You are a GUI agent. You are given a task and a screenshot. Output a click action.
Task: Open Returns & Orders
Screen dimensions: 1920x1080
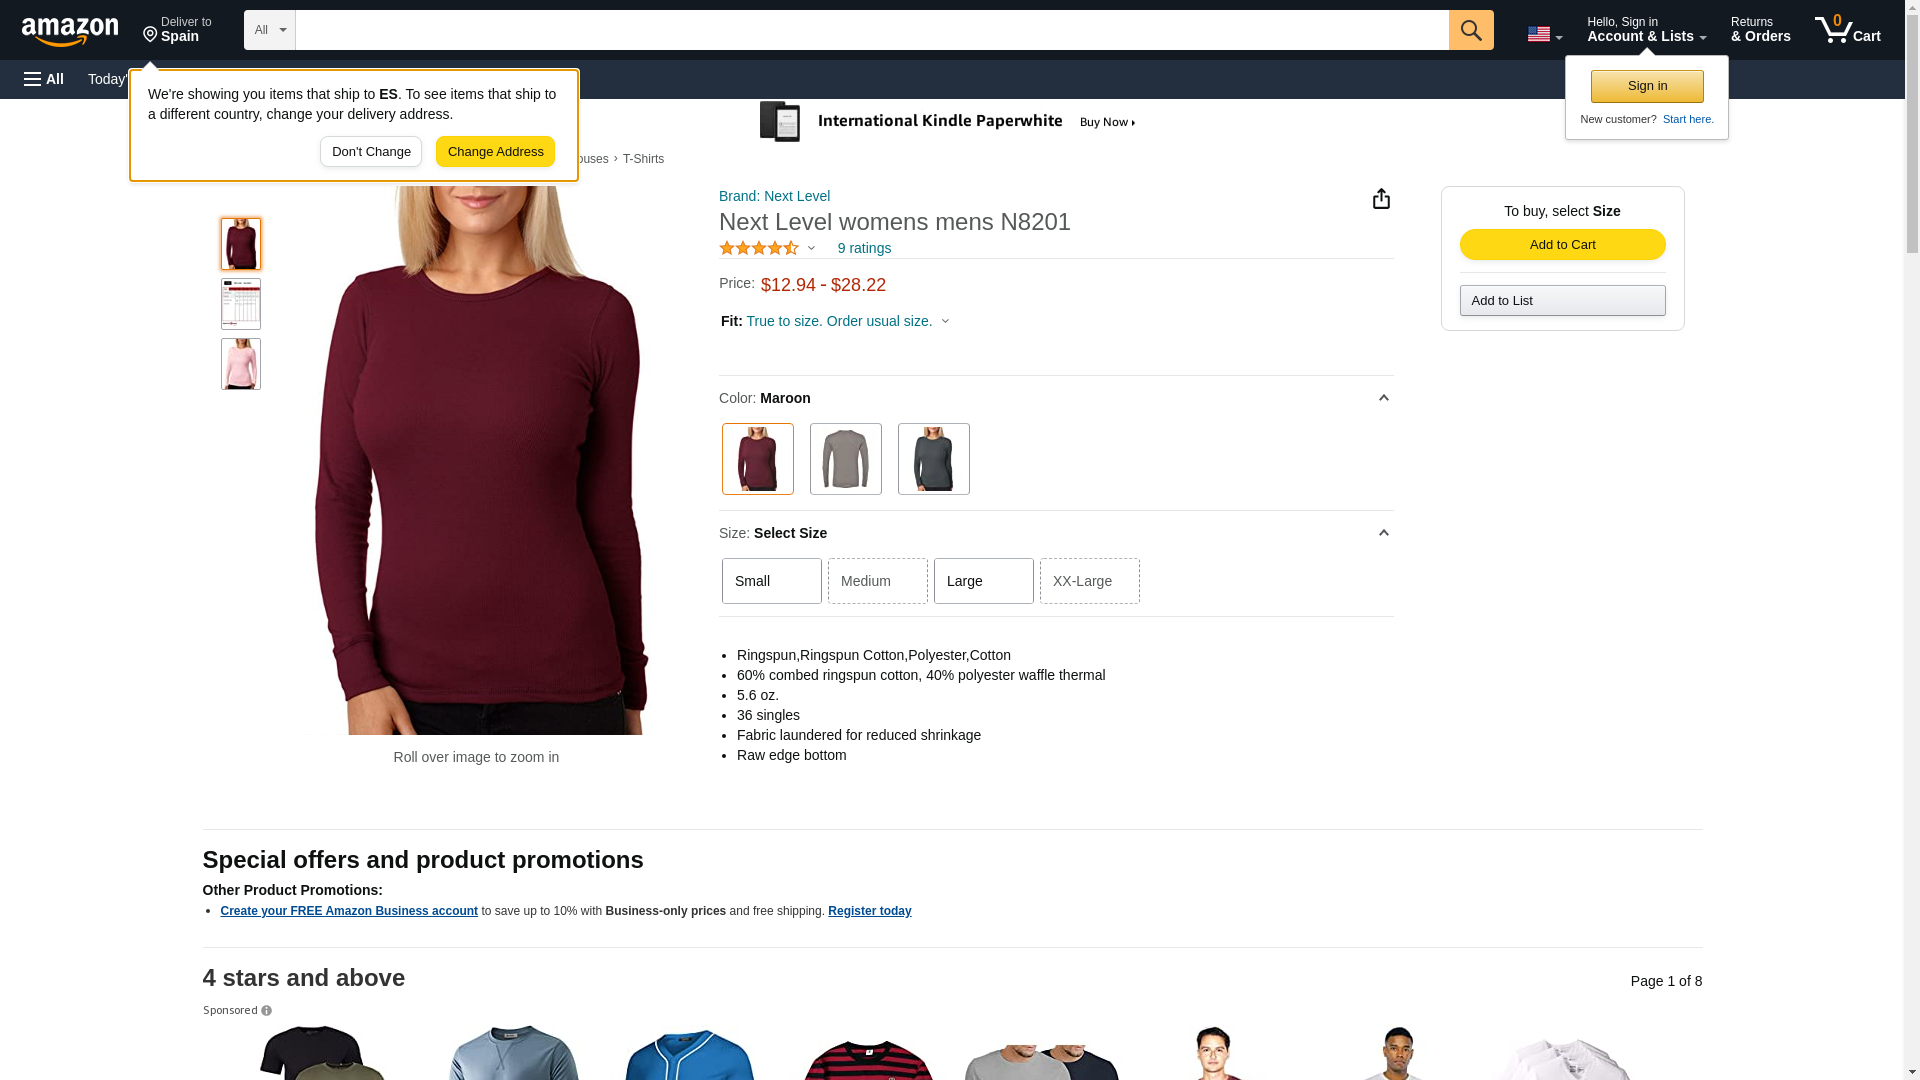tap(1760, 30)
